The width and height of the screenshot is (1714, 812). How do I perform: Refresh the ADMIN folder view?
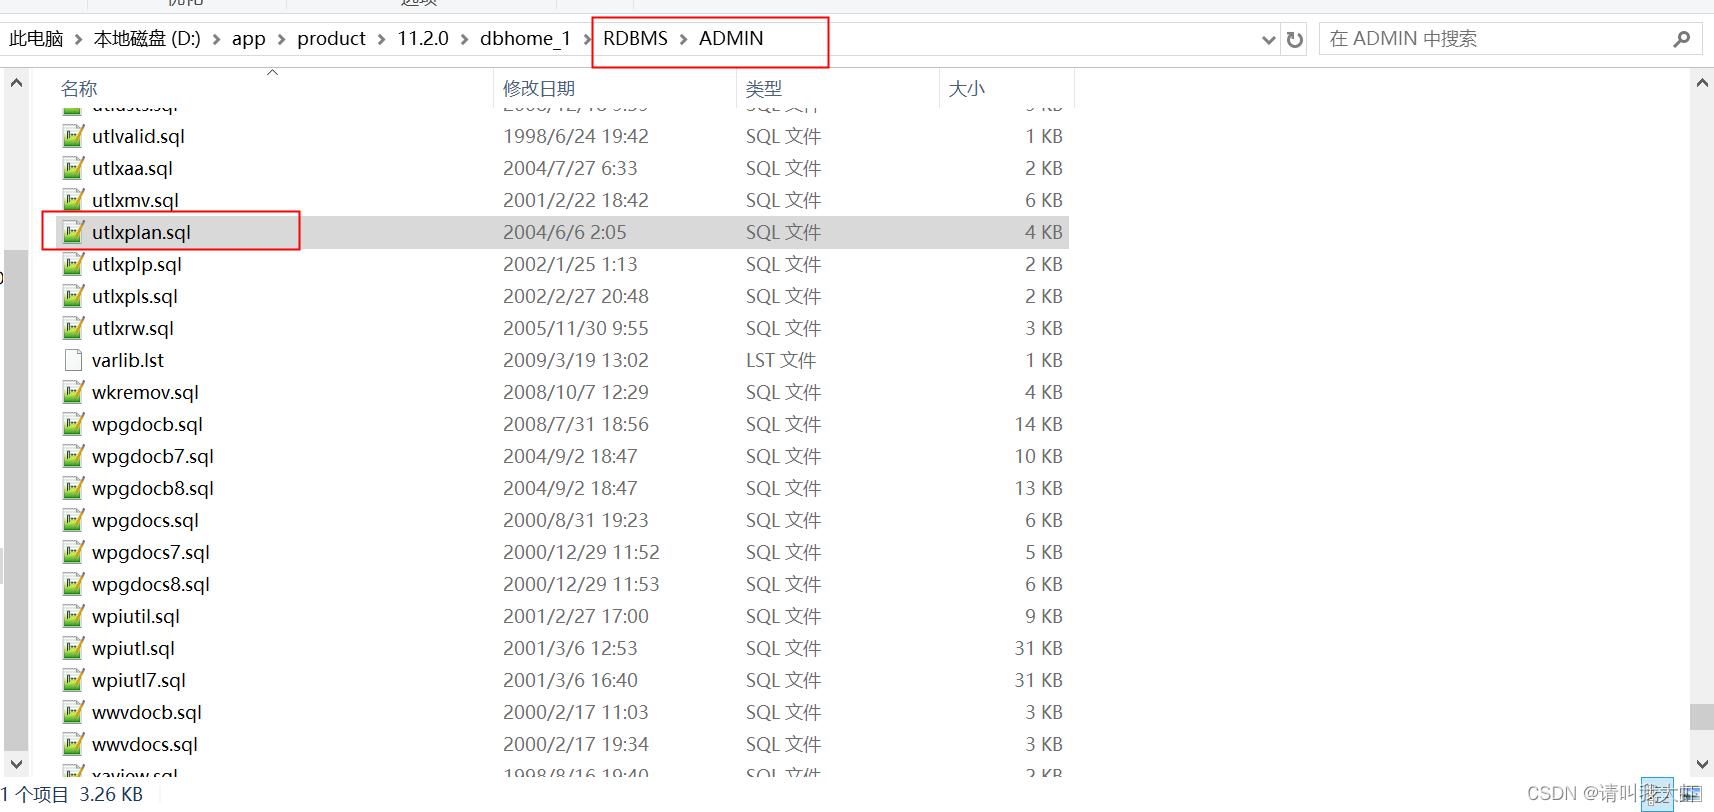click(1295, 39)
